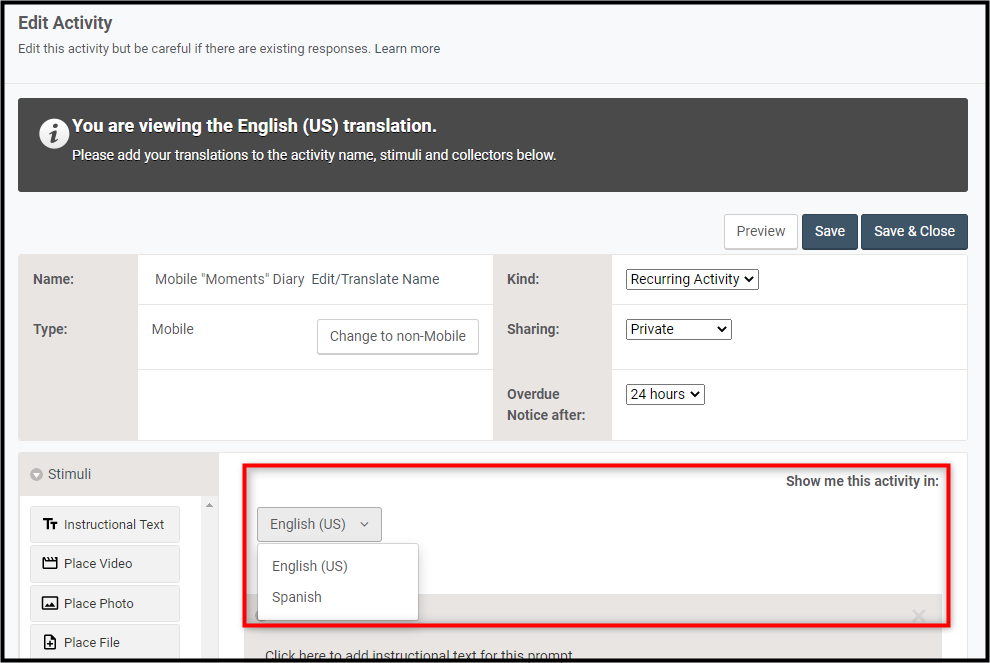
Task: Click the stimuli list scroll-up arrow
Action: pyautogui.click(x=210, y=505)
